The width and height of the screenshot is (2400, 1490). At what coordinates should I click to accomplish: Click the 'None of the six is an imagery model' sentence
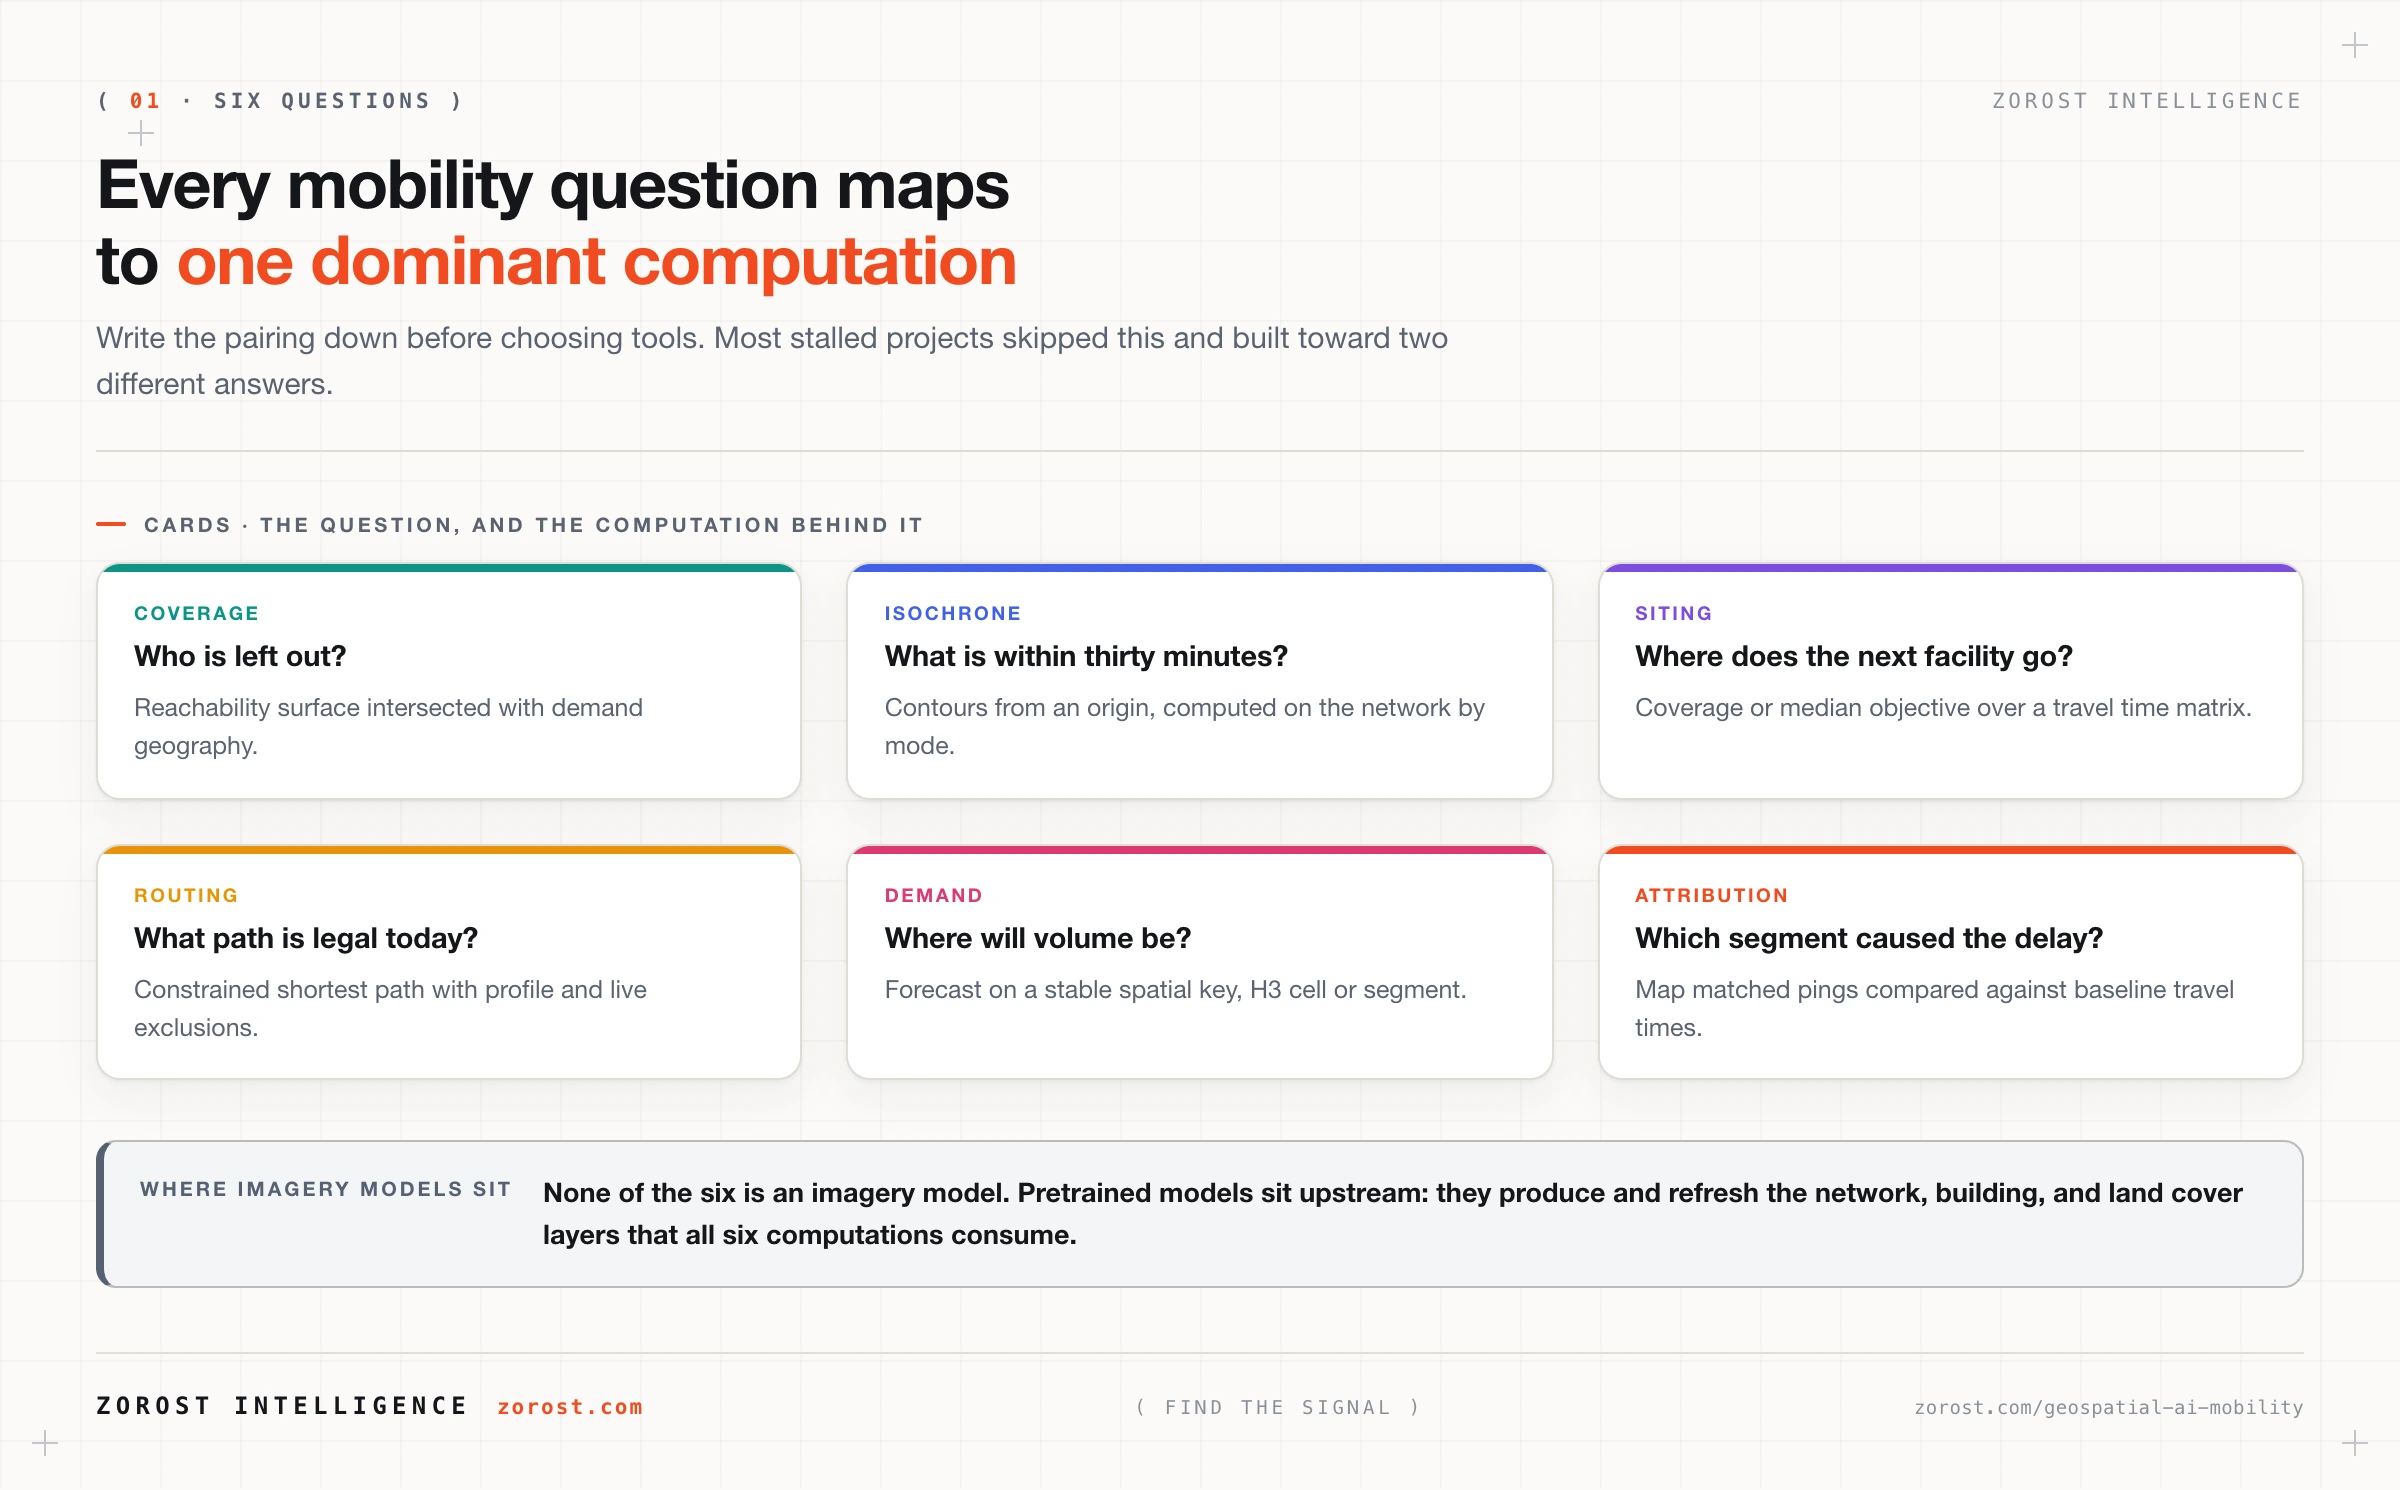click(x=776, y=1193)
